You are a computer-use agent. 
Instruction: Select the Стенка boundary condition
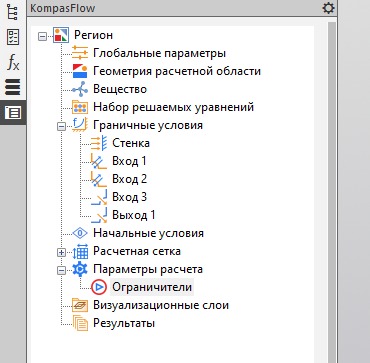pos(131,143)
